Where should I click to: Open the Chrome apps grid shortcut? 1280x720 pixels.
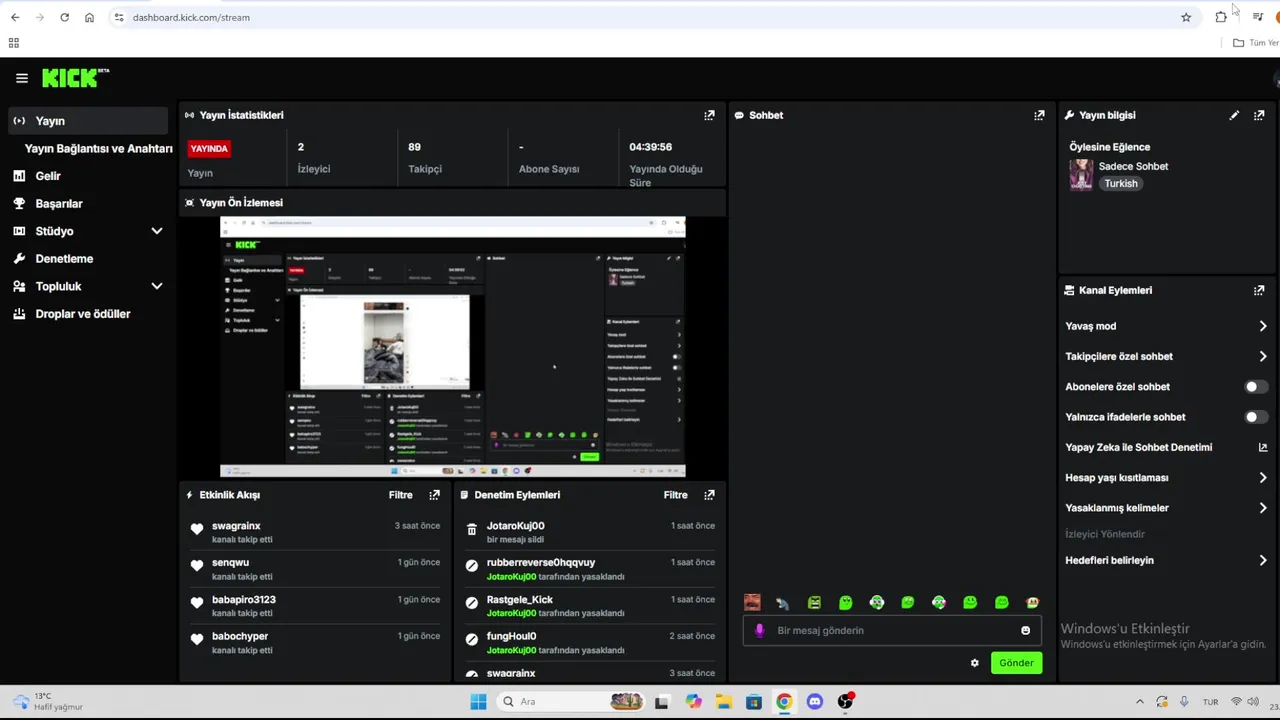coord(13,43)
